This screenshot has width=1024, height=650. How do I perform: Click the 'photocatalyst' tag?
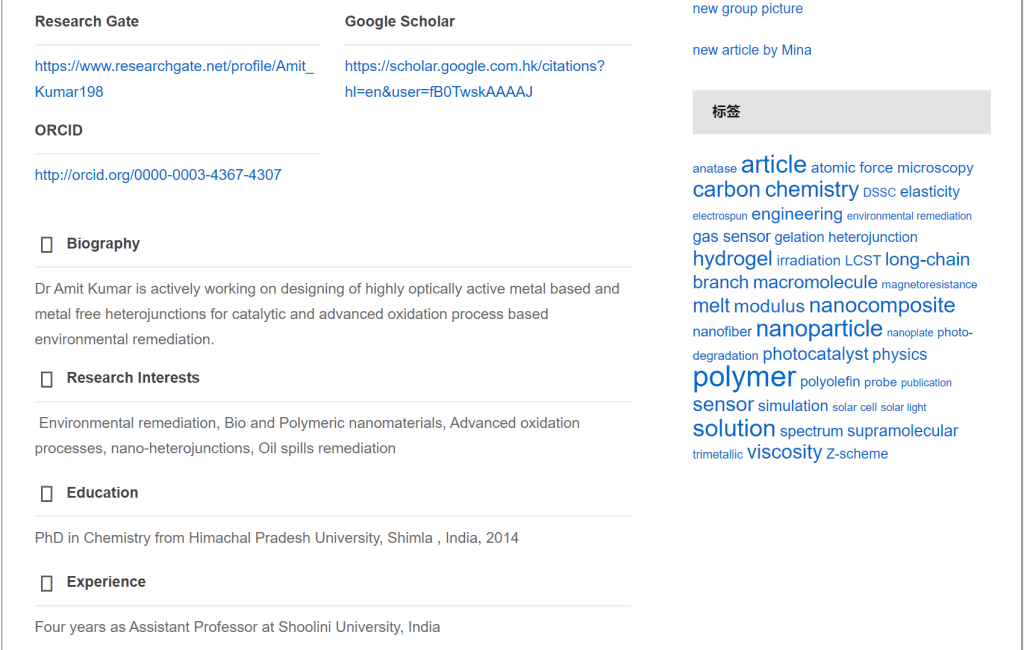815,355
